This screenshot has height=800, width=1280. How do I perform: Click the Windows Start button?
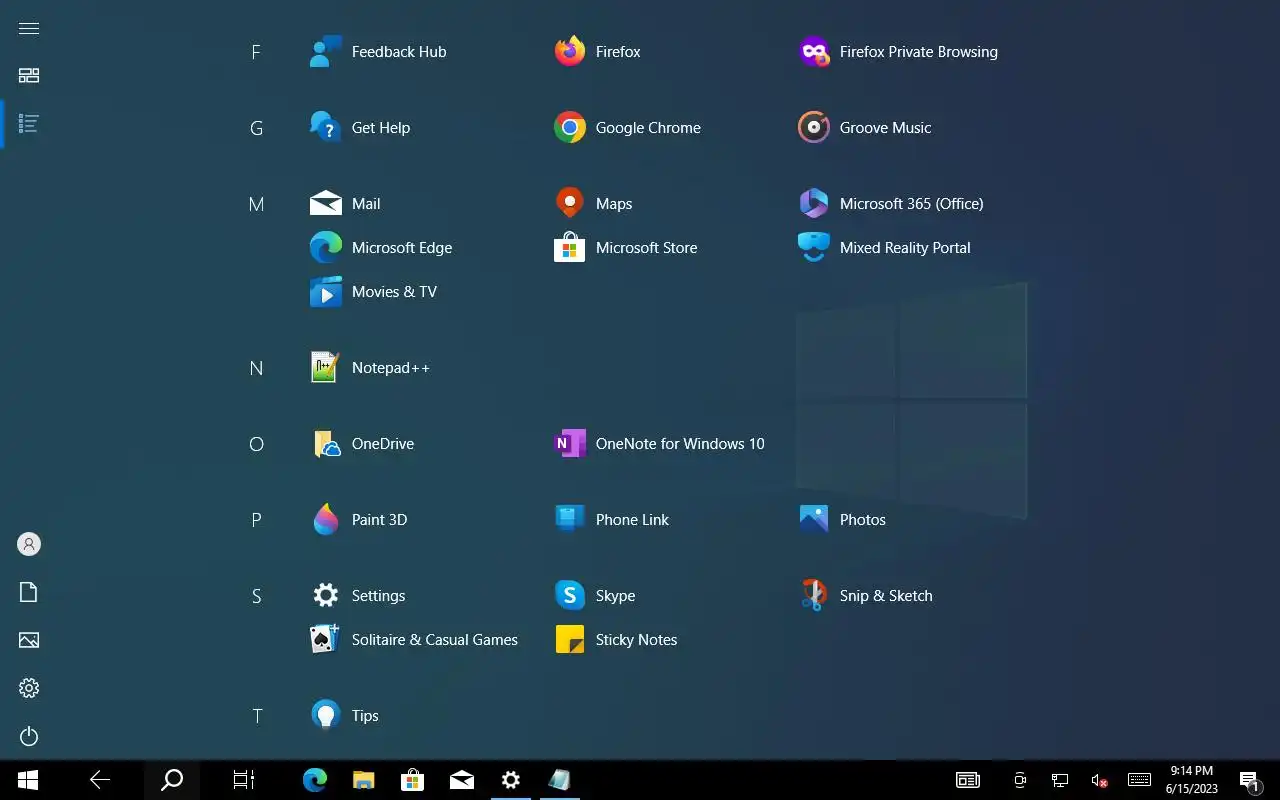(x=28, y=780)
